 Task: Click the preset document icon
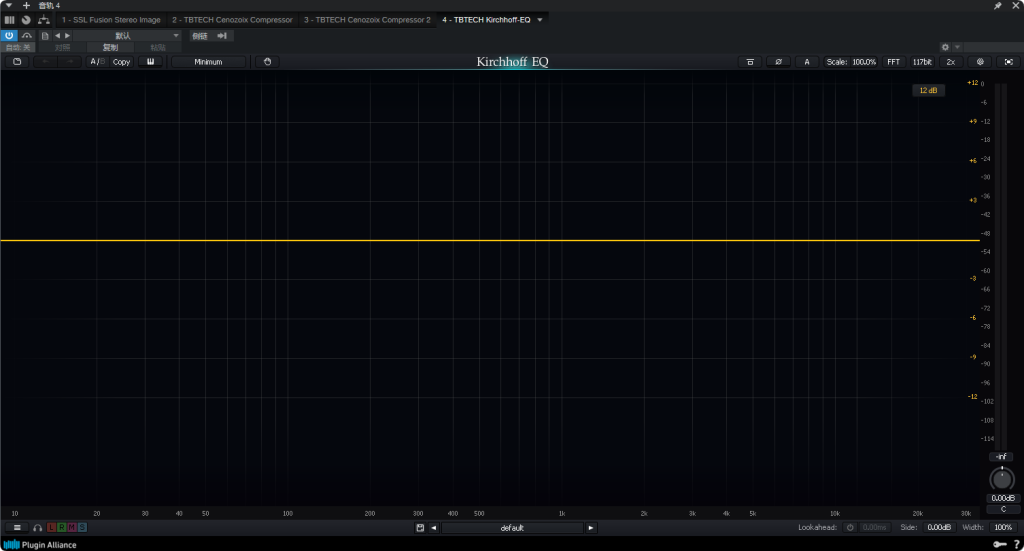45,36
